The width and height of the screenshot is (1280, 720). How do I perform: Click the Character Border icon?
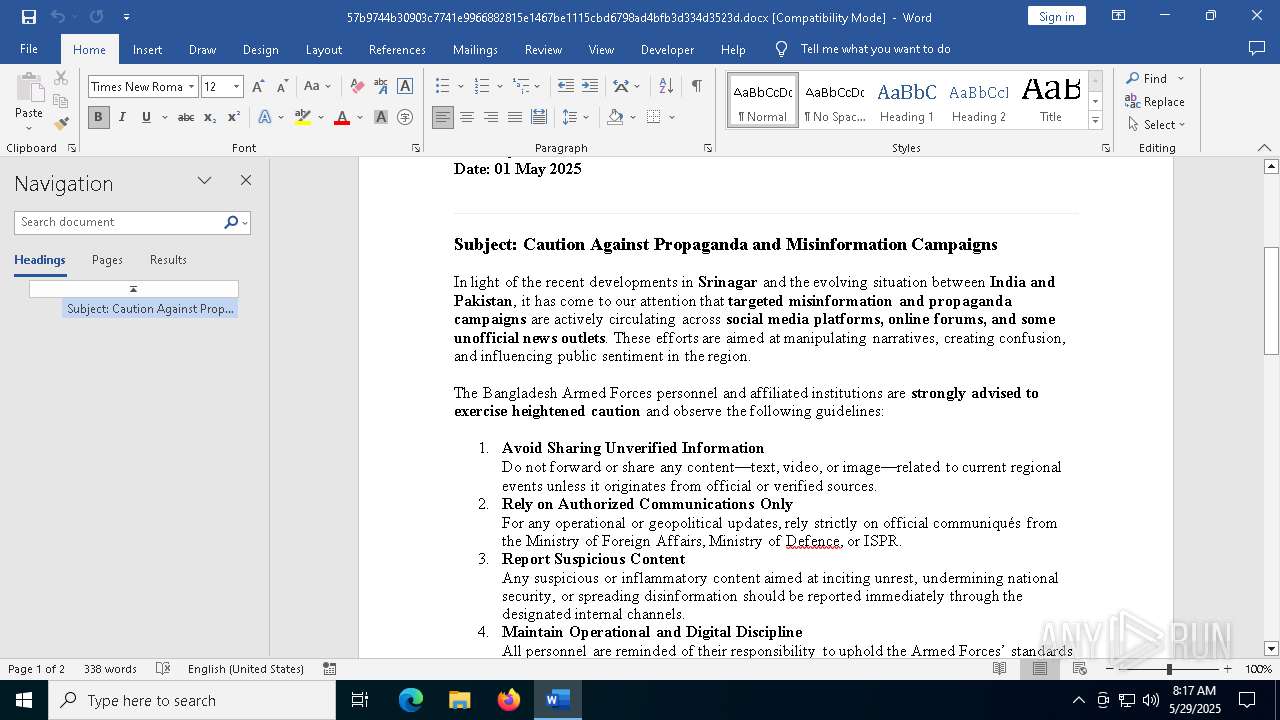click(405, 87)
